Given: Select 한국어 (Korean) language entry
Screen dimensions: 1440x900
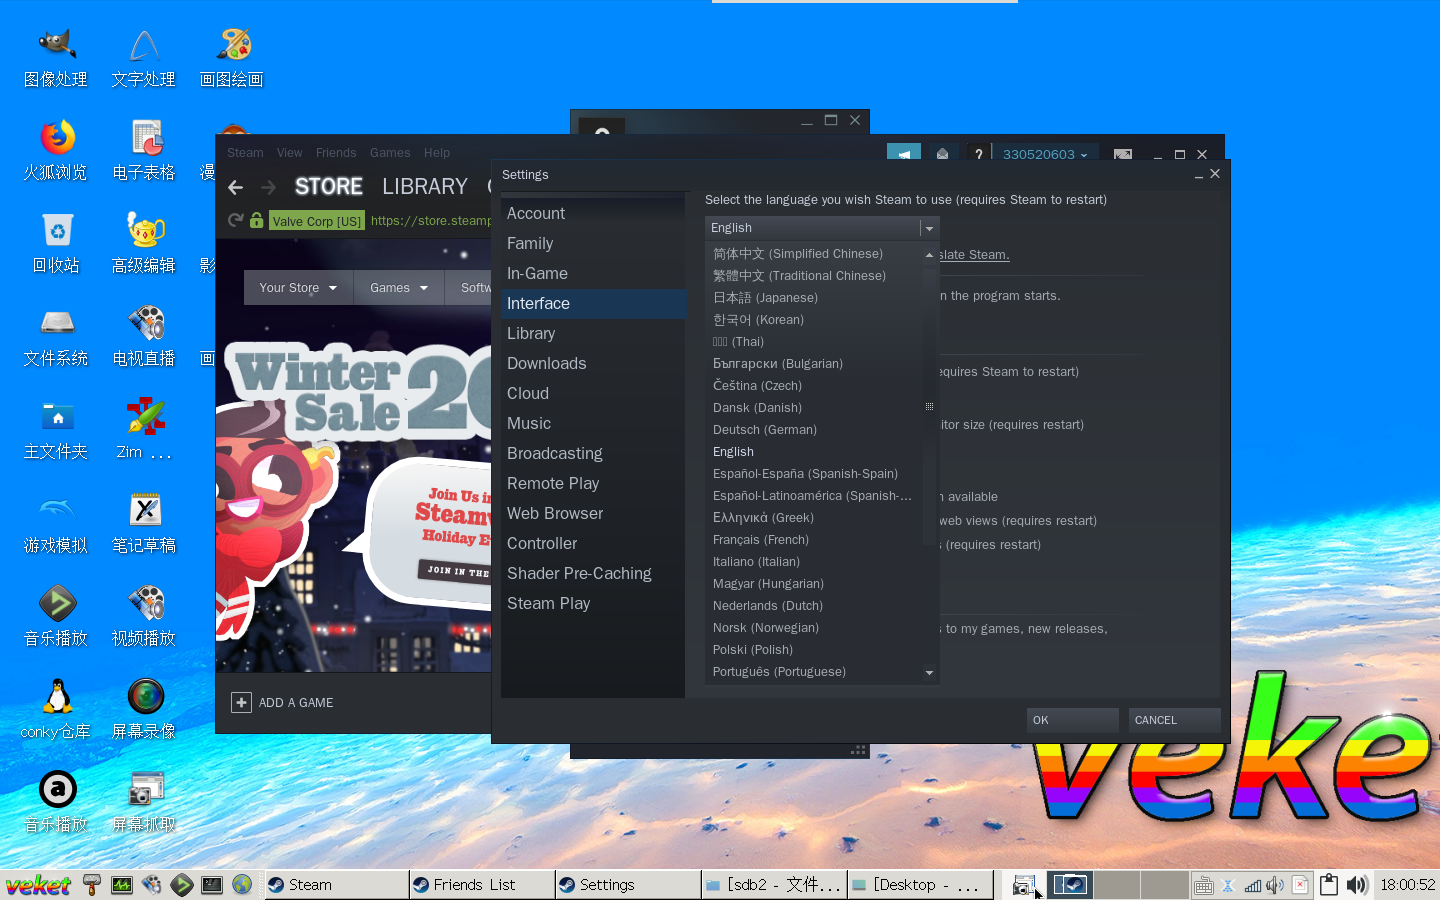Looking at the screenshot, I should click(758, 320).
